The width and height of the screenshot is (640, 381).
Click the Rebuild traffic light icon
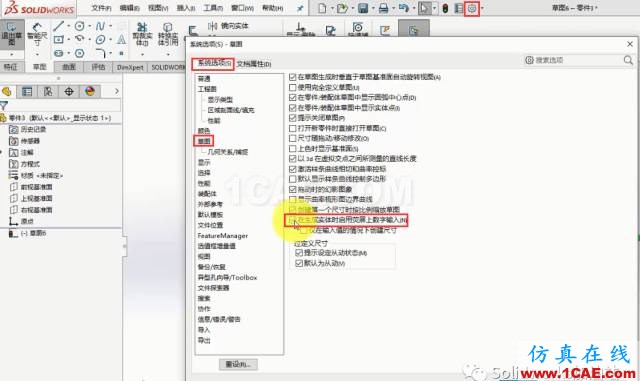(445, 8)
